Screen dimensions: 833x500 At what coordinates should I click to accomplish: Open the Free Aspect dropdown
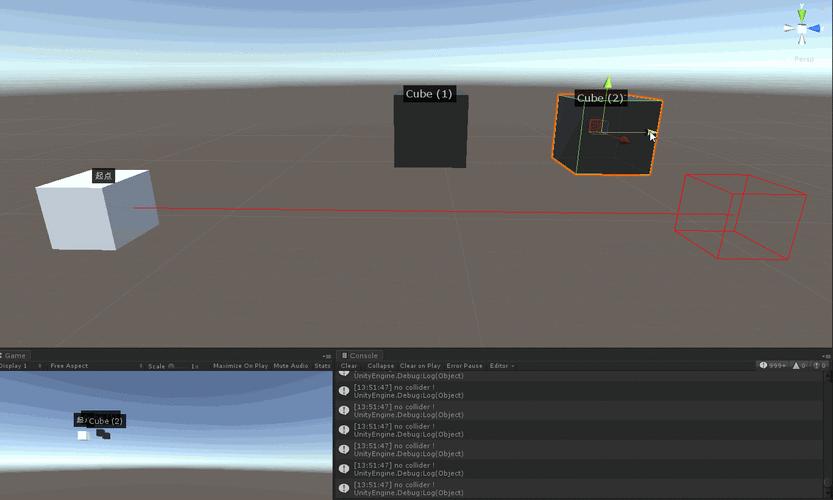[96, 366]
